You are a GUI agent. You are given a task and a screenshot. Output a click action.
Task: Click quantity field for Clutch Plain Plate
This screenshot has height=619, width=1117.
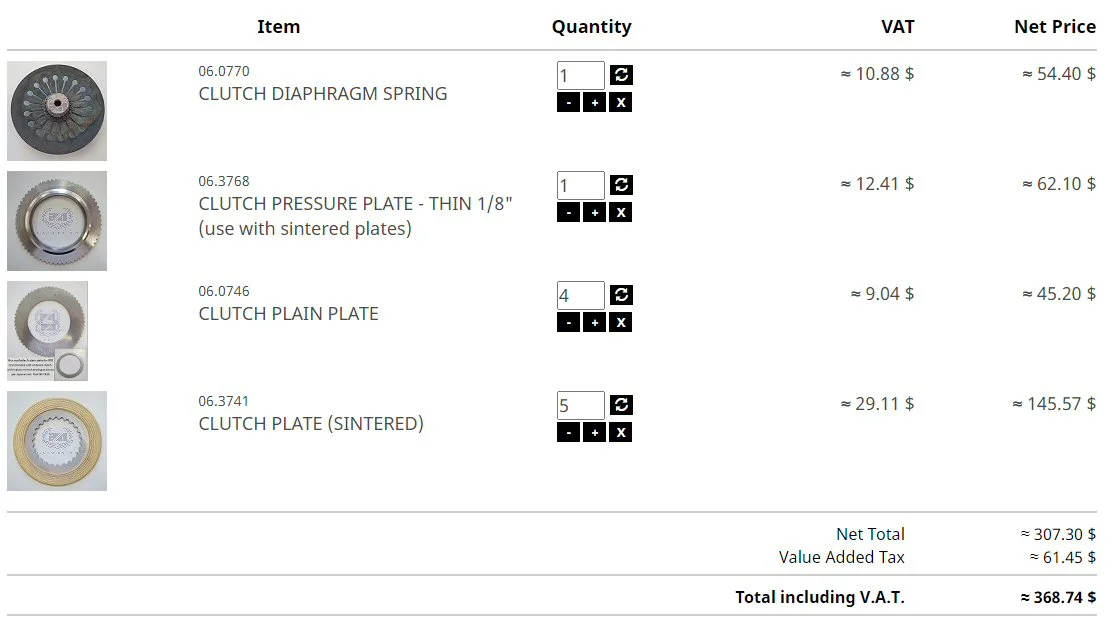click(x=580, y=295)
